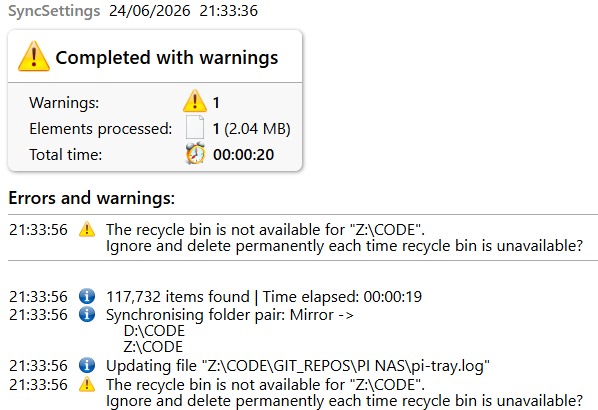This screenshot has width=598, height=410.
Task: Click the warning triangle next to Warnings count
Action: pos(195,101)
